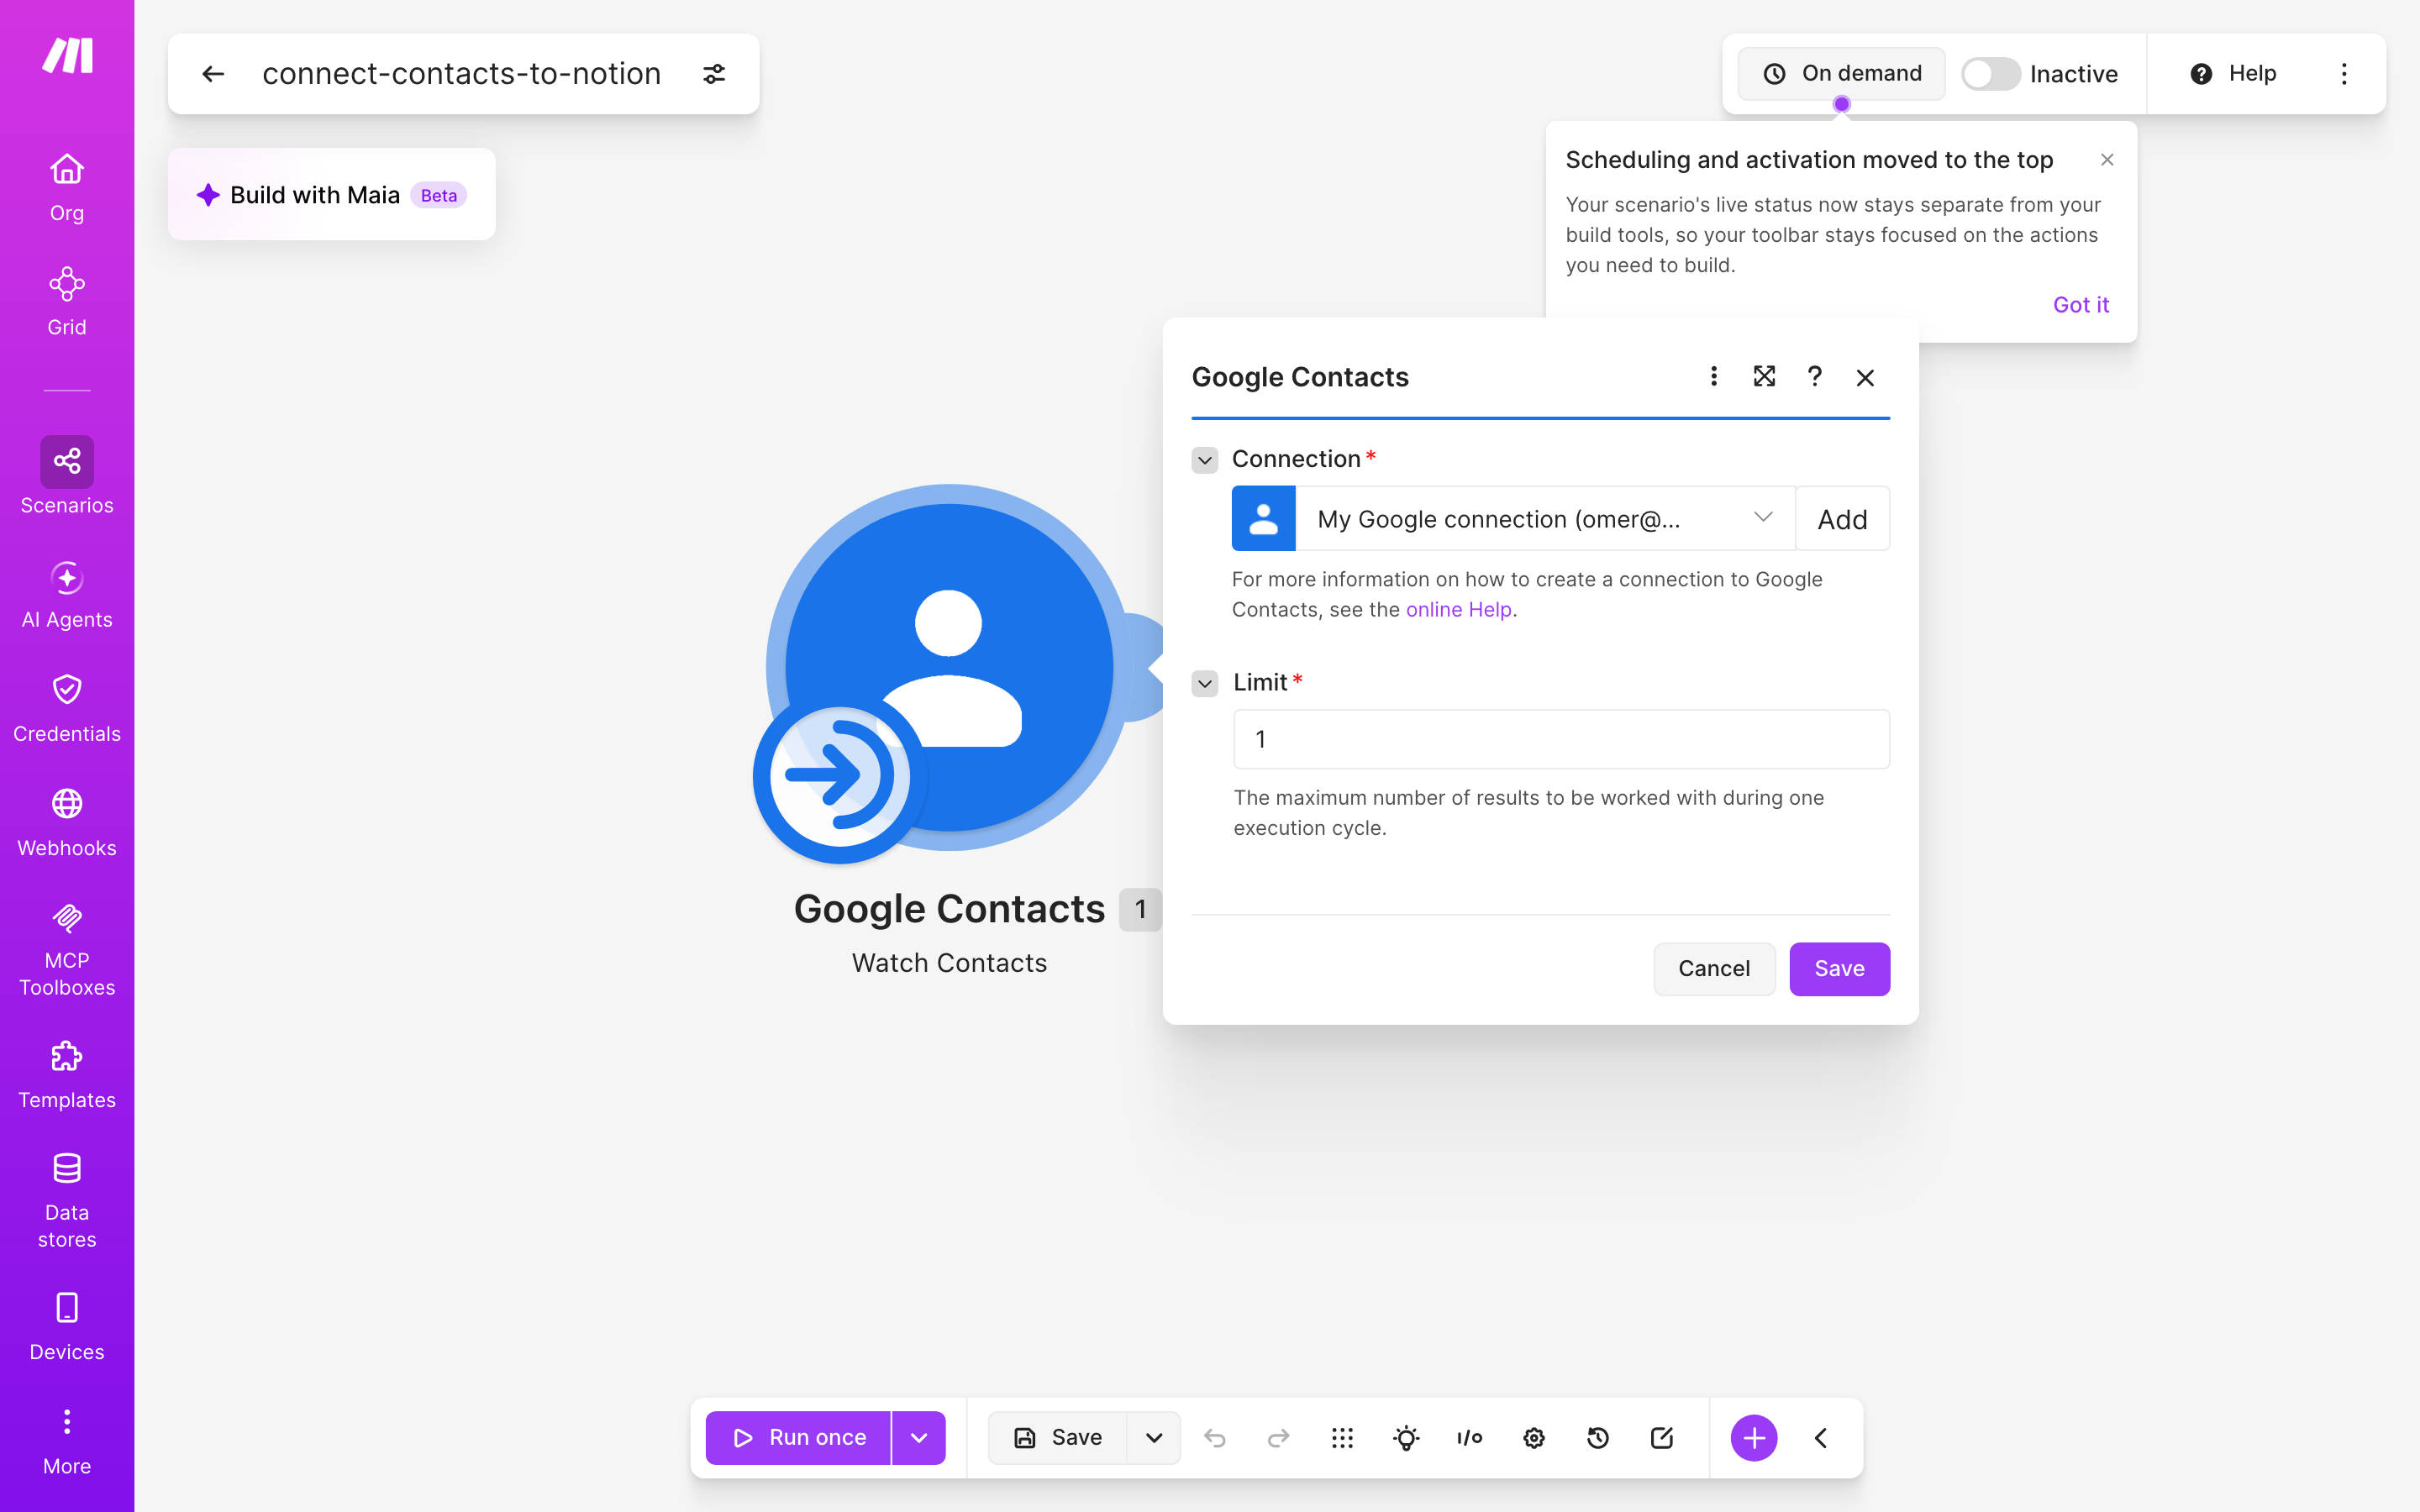Click into the Limit input field
This screenshot has width=2420, height=1512.
point(1561,739)
